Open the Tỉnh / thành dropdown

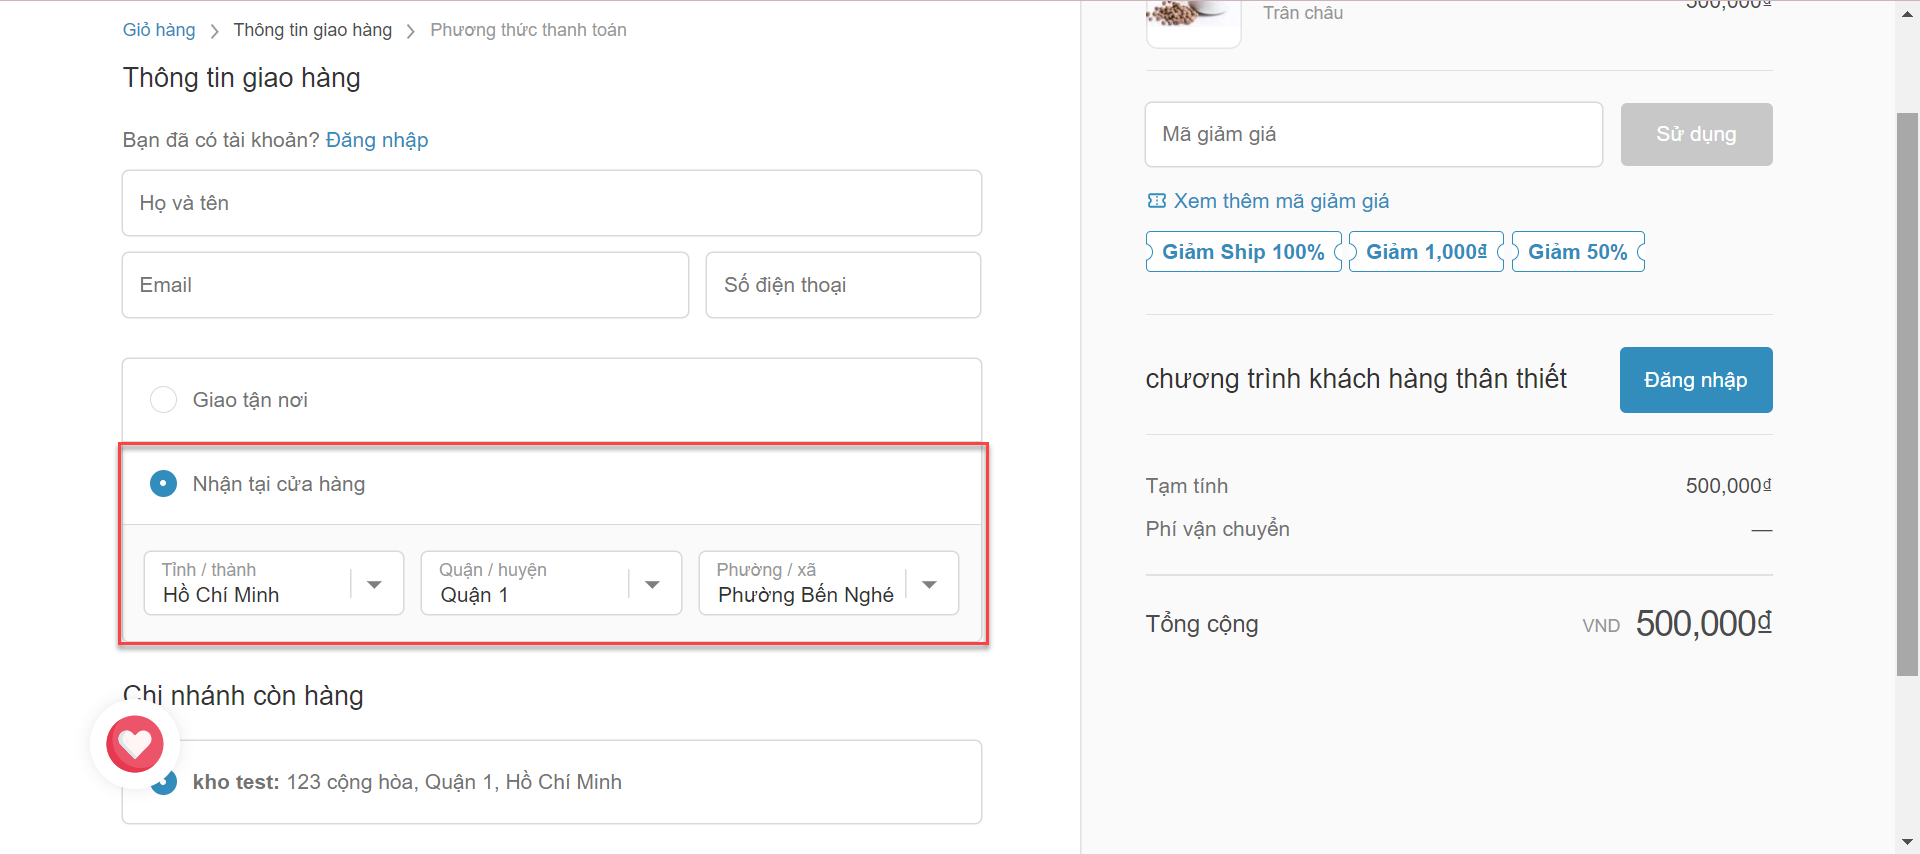pyautogui.click(x=273, y=584)
